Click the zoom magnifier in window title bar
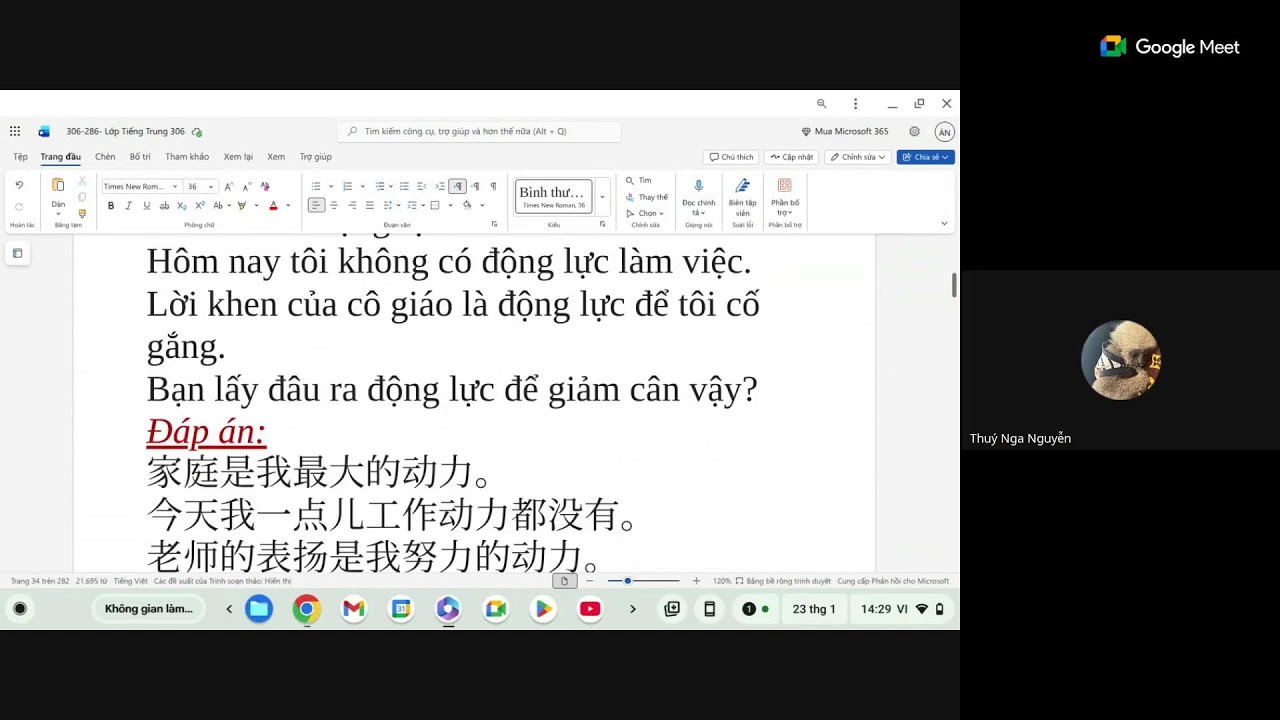Image resolution: width=1280 pixels, height=720 pixels. point(822,104)
